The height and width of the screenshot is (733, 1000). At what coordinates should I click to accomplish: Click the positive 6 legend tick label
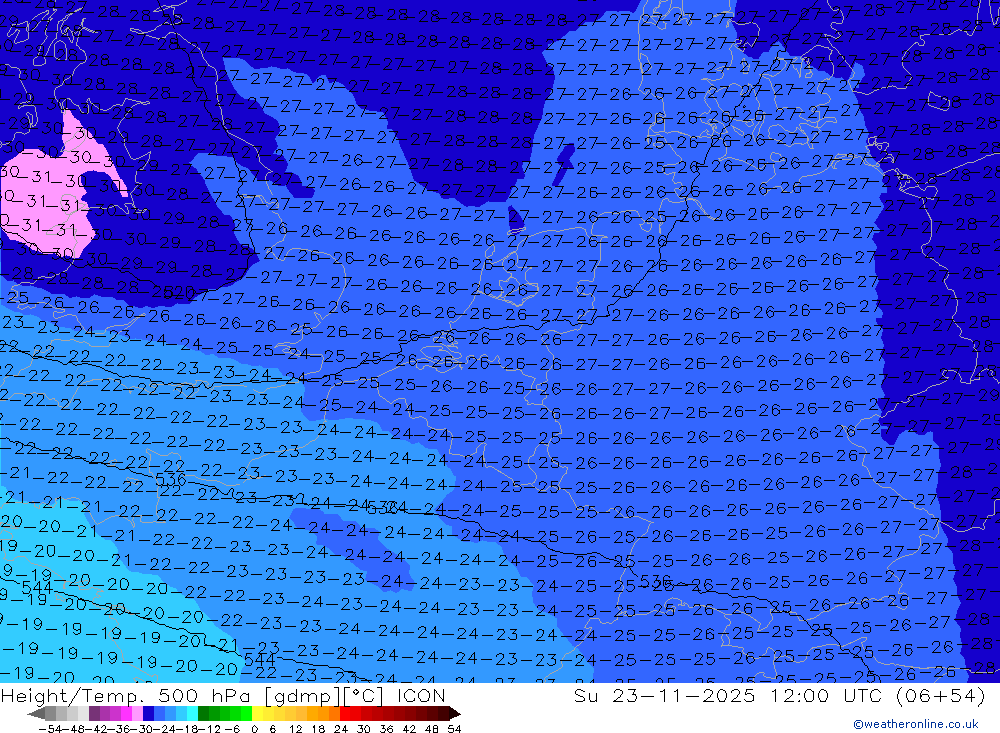tap(272, 729)
